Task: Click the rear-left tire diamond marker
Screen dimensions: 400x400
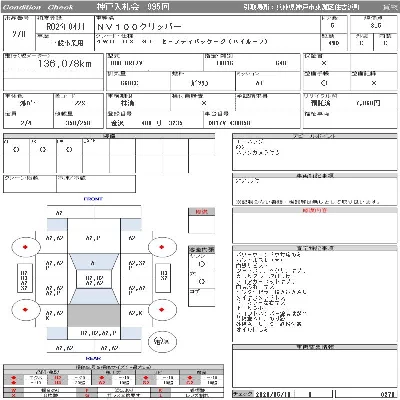Action: click(25, 310)
